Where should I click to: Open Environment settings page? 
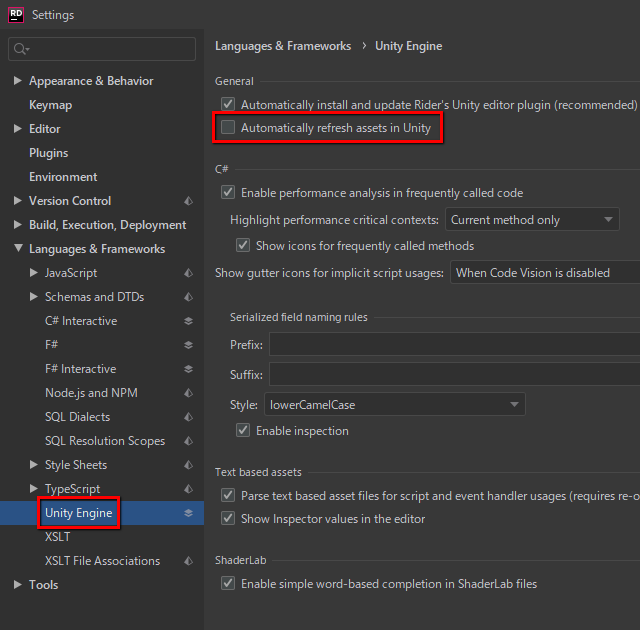pyautogui.click(x=63, y=177)
